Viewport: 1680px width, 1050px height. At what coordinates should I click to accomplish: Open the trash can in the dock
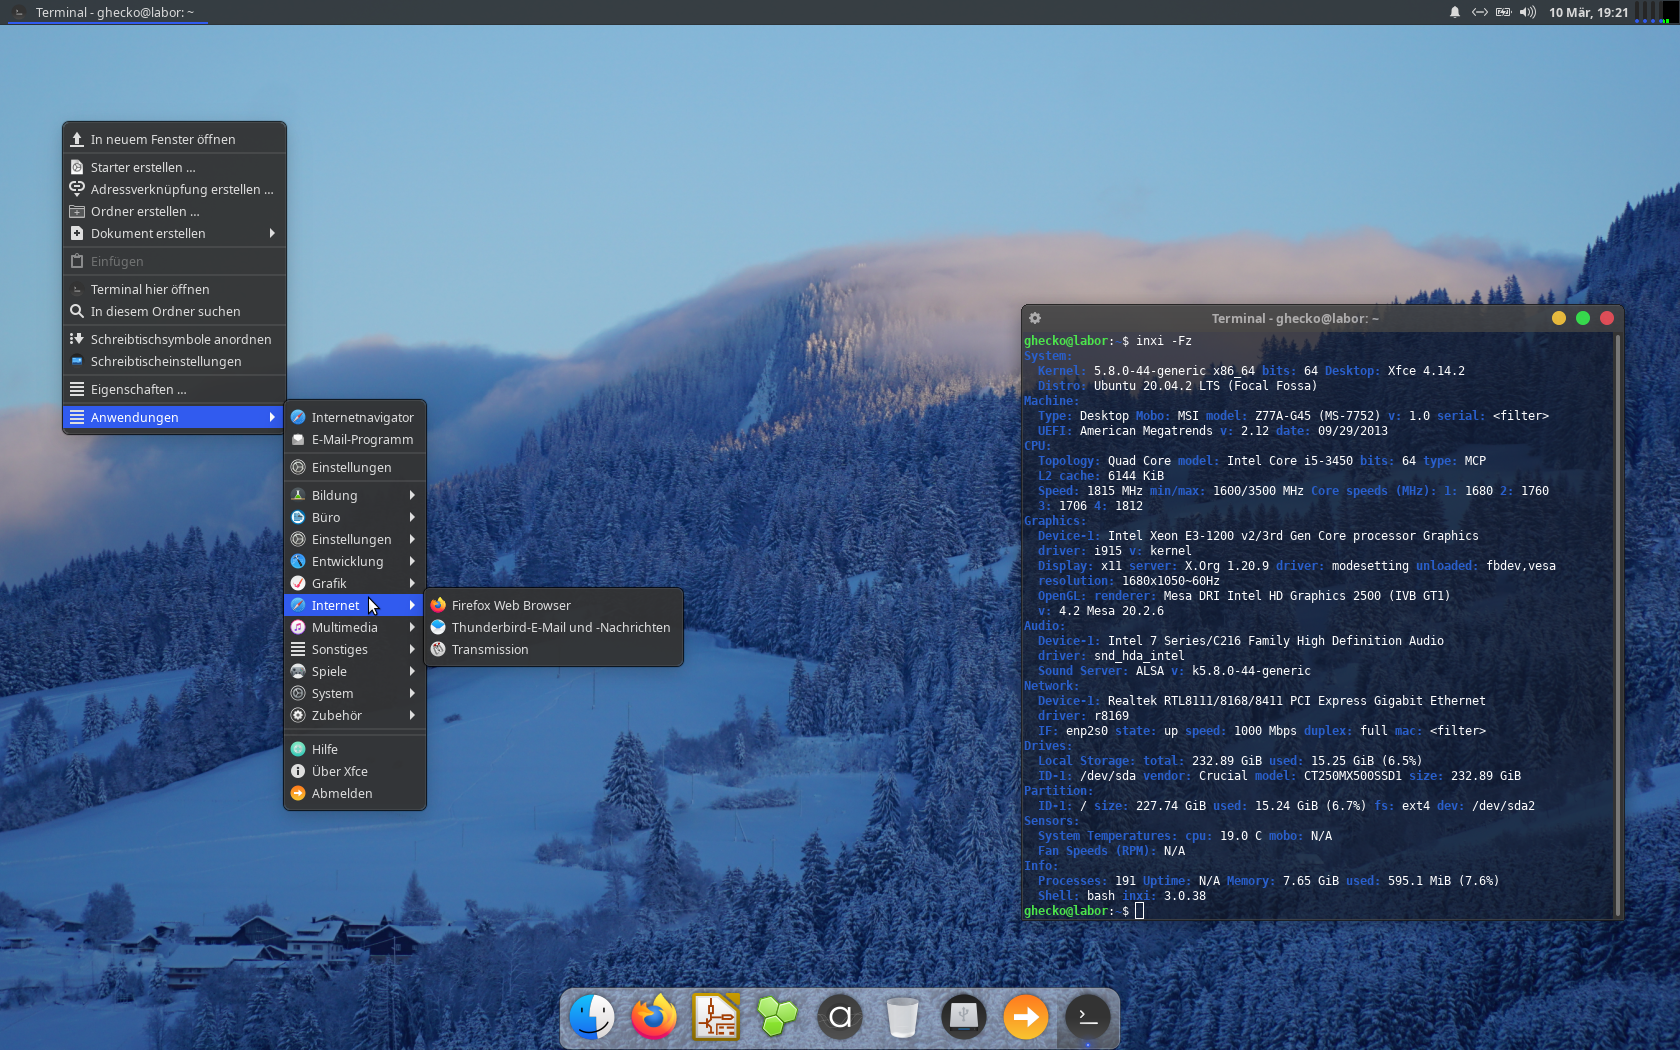(902, 1018)
